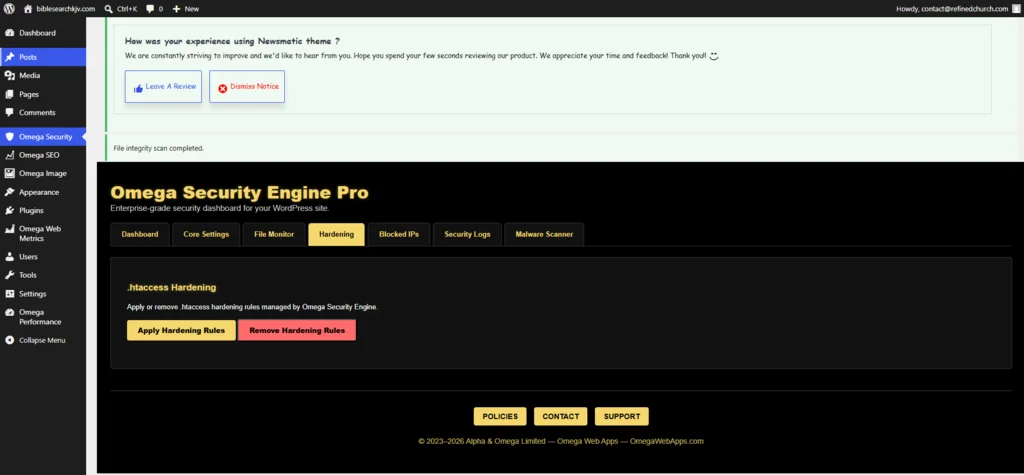
Task: Click the Omega SEO chart icon
Action: click(x=9, y=156)
